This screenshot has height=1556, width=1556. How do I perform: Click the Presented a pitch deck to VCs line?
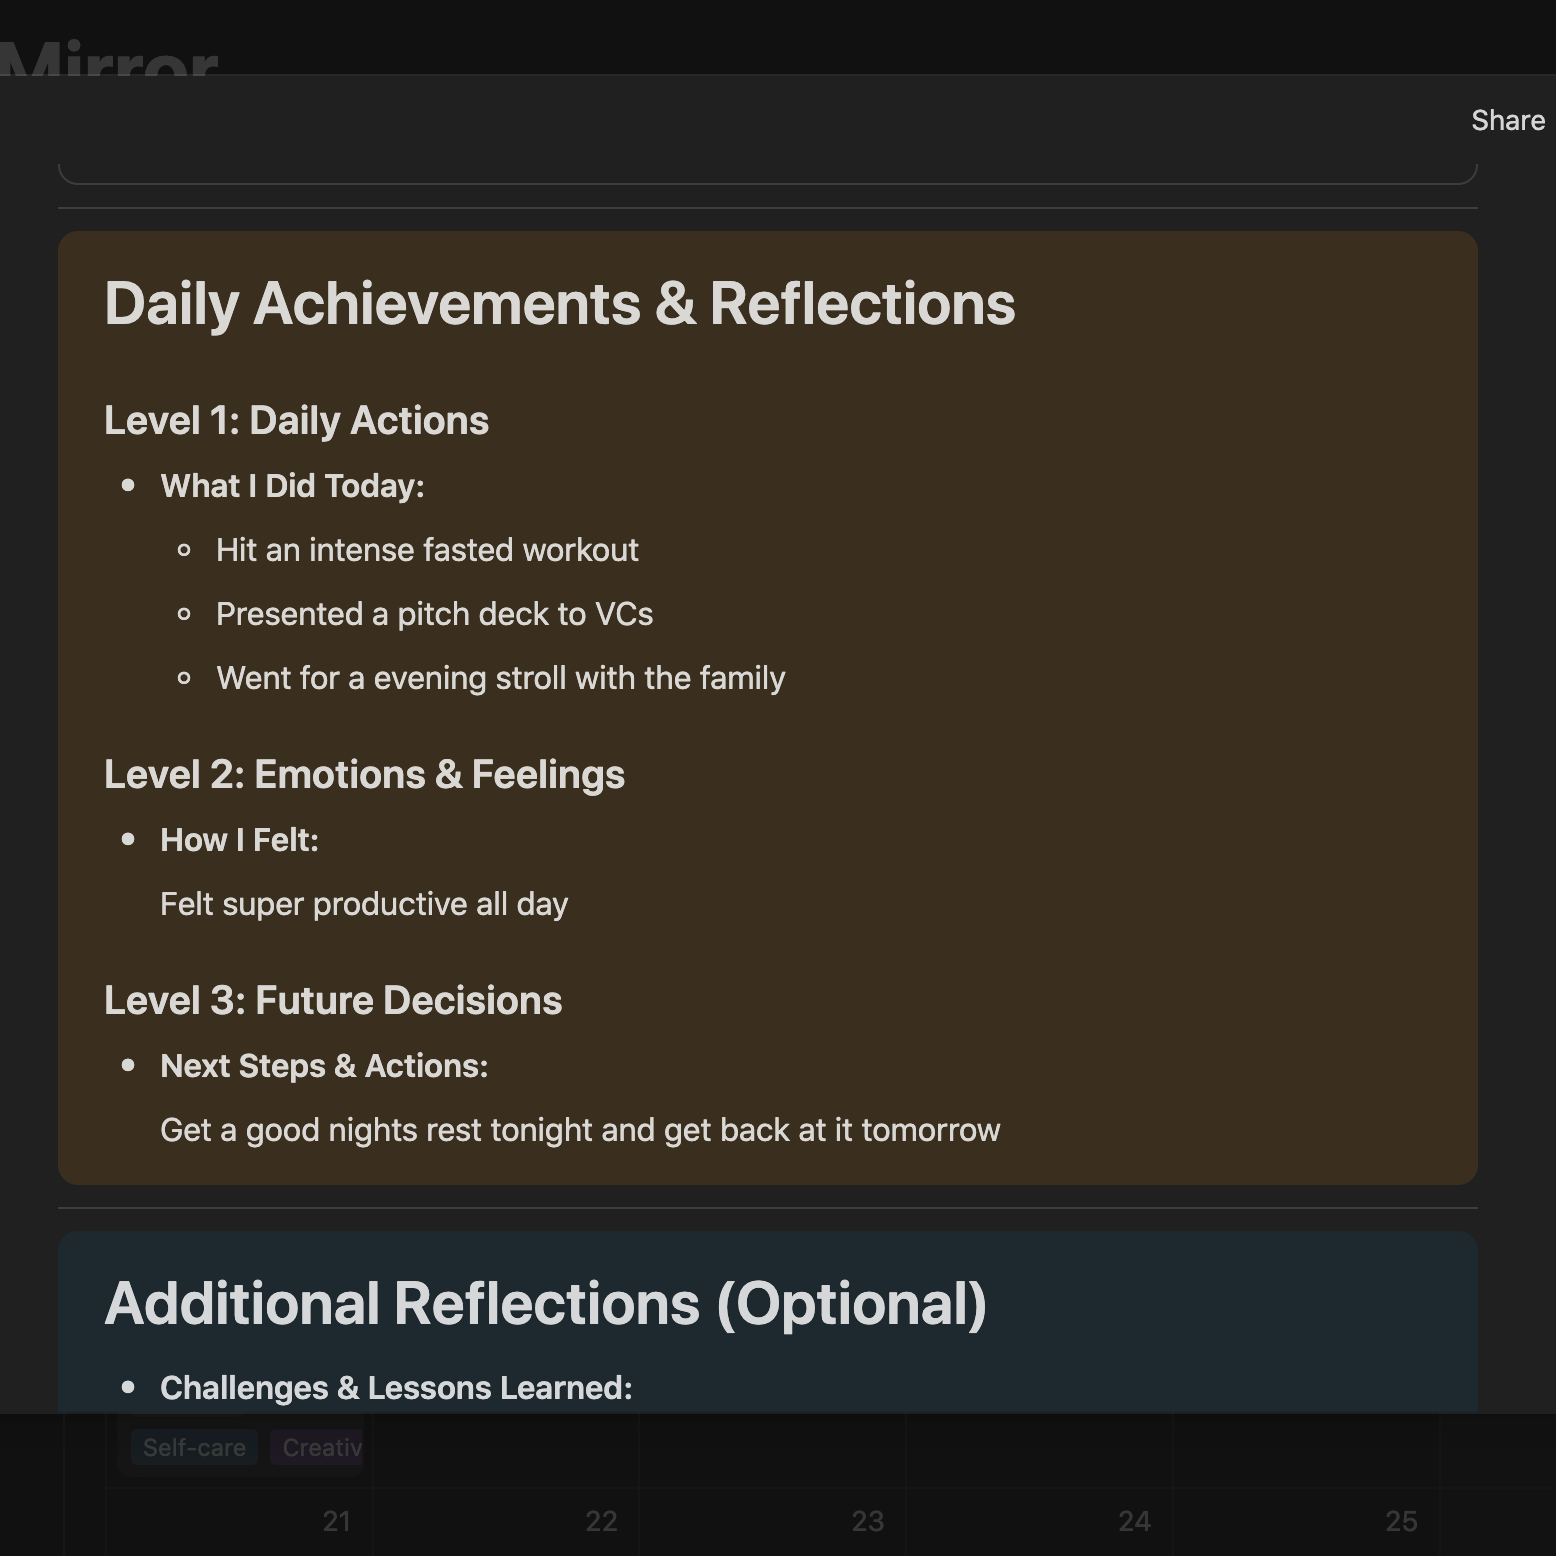434,614
